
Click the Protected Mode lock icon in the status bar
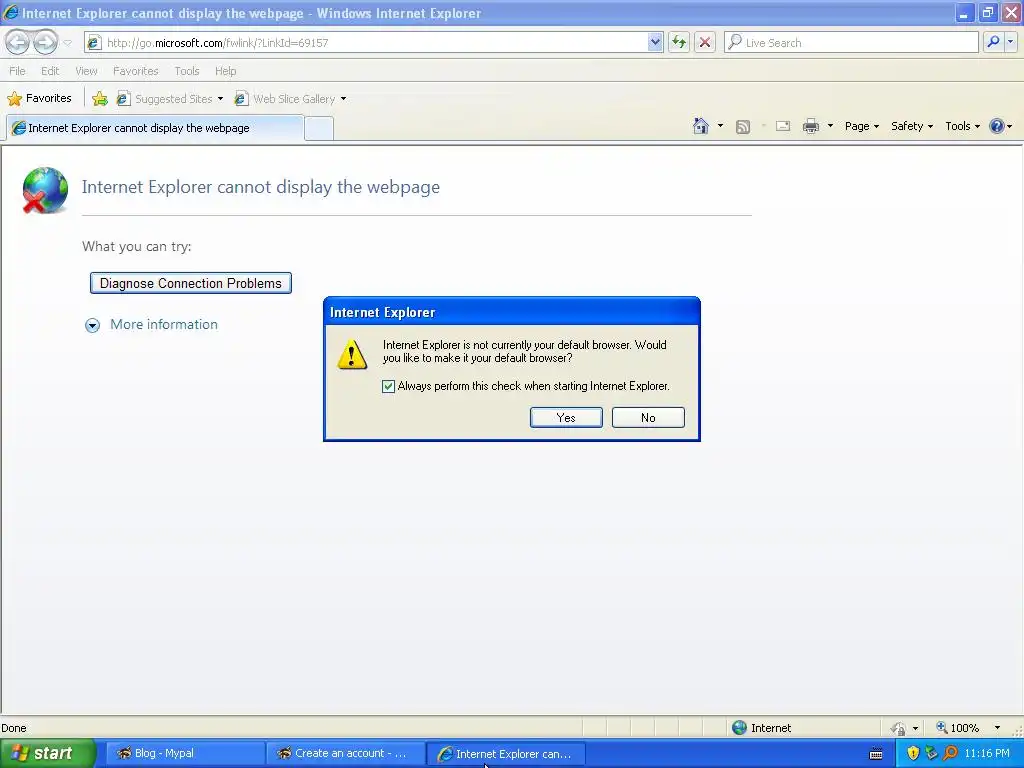tap(899, 728)
